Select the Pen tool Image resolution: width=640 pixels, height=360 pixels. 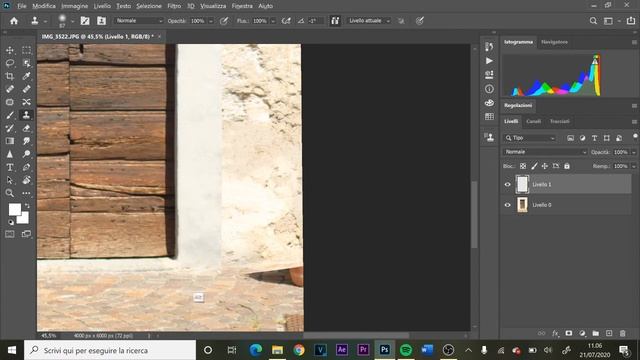click(27, 167)
